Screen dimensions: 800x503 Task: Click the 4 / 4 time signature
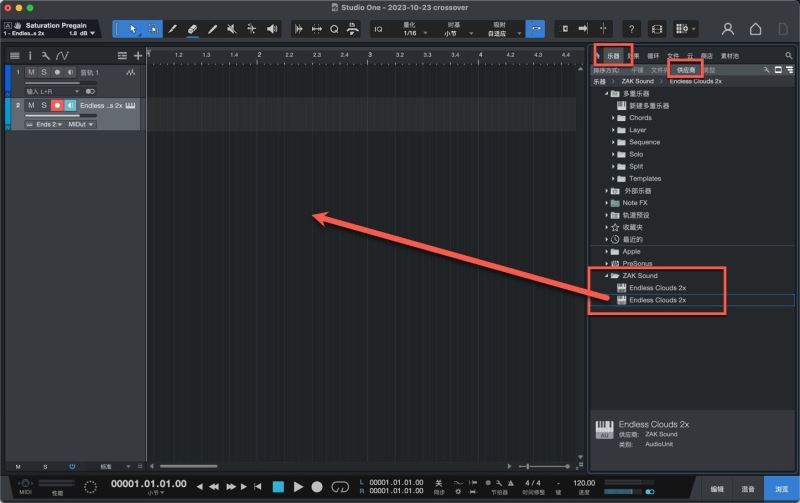(532, 483)
